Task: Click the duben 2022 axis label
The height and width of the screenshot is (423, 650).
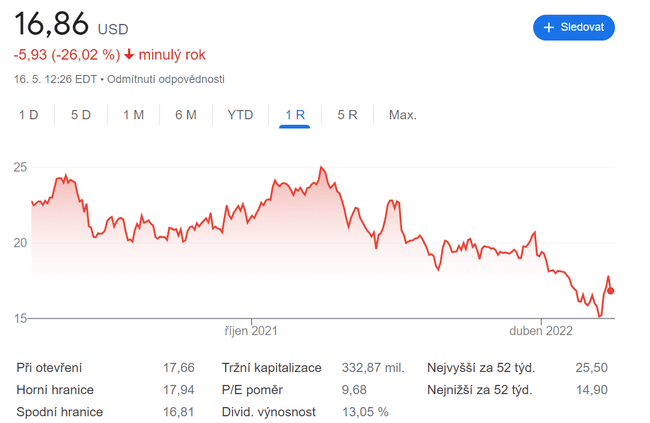Action: coord(542,331)
